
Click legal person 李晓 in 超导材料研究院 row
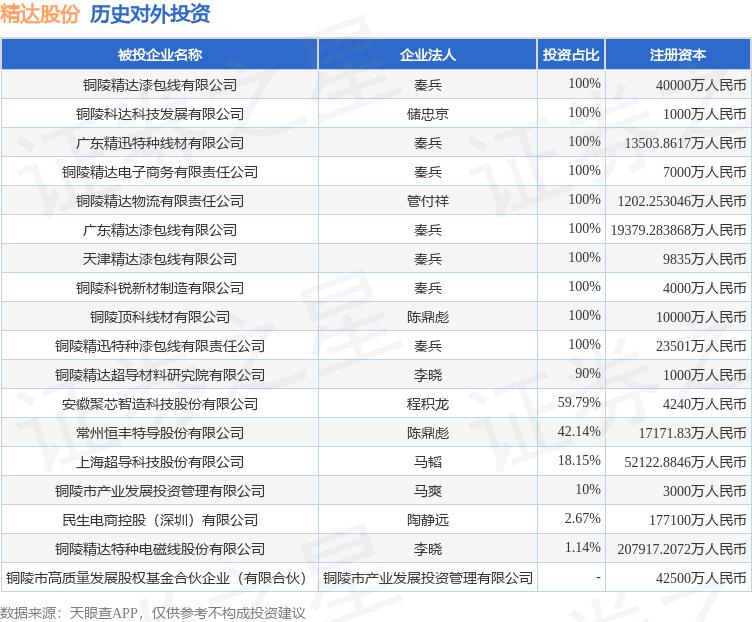point(427,375)
